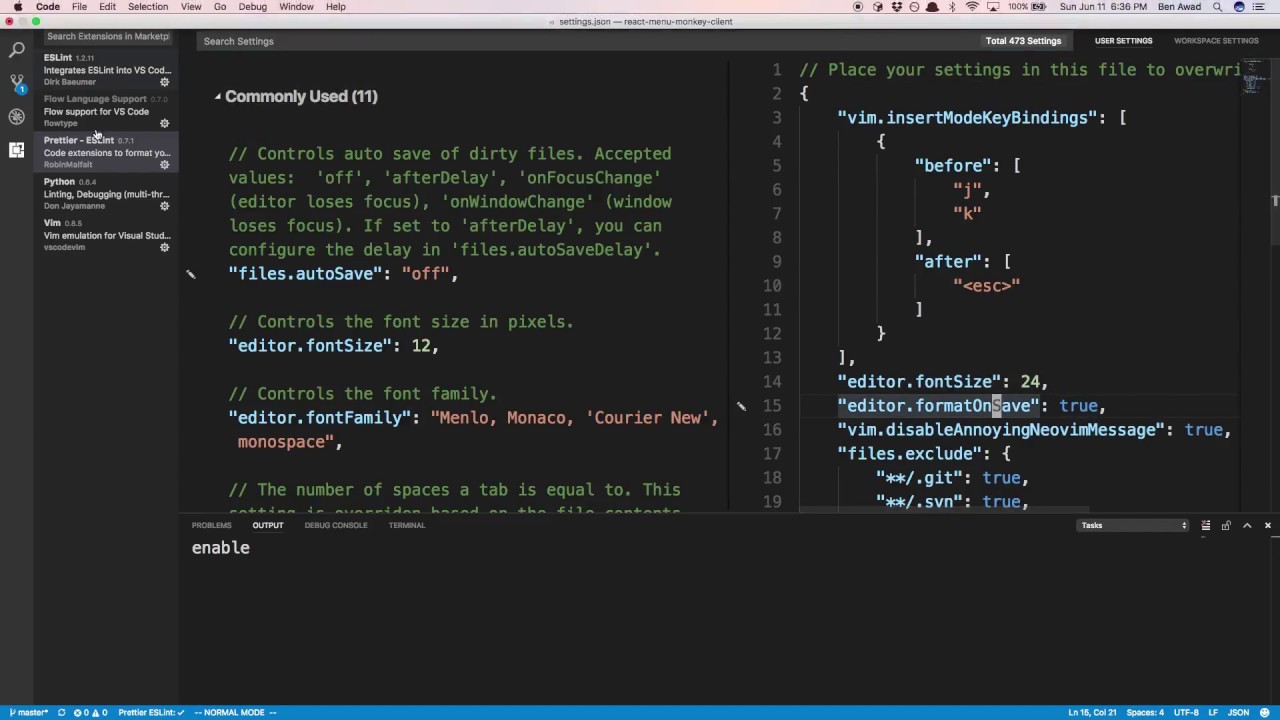Open Spotlight search in menu bar
The height and width of the screenshot is (720, 1280).
tap(1217, 7)
